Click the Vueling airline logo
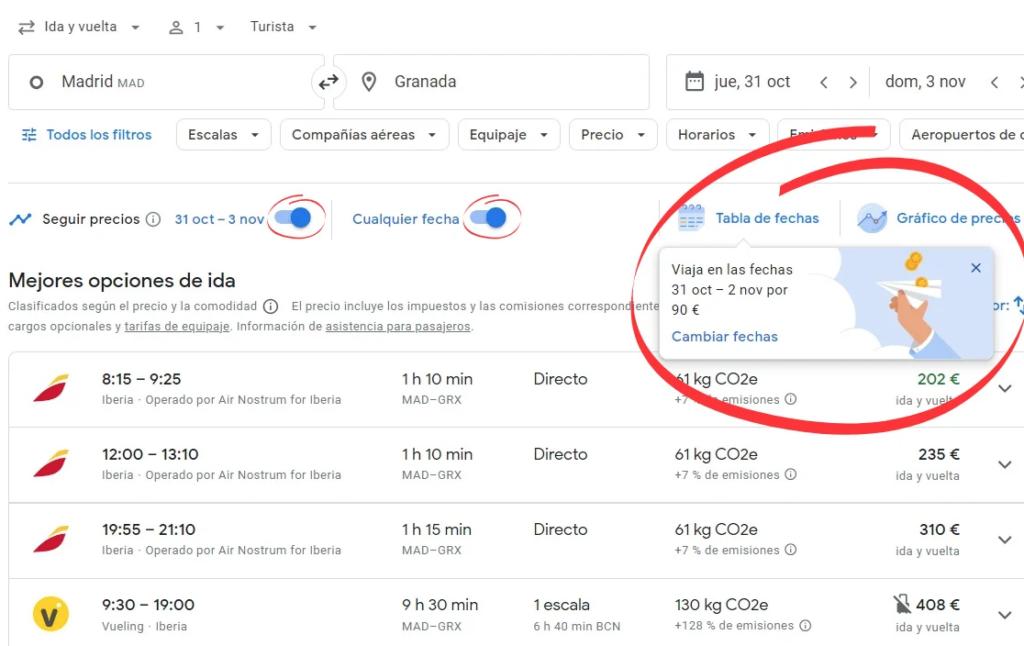 click(x=50, y=614)
